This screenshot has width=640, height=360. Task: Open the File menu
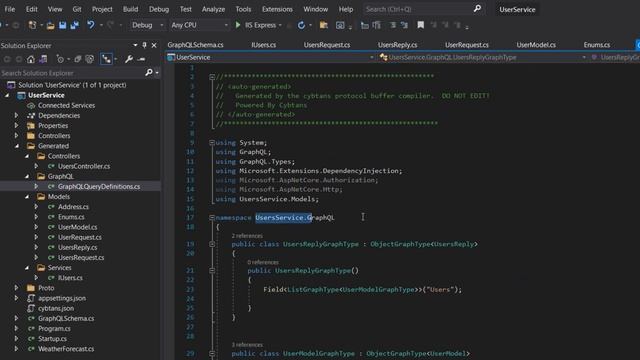[9, 9]
